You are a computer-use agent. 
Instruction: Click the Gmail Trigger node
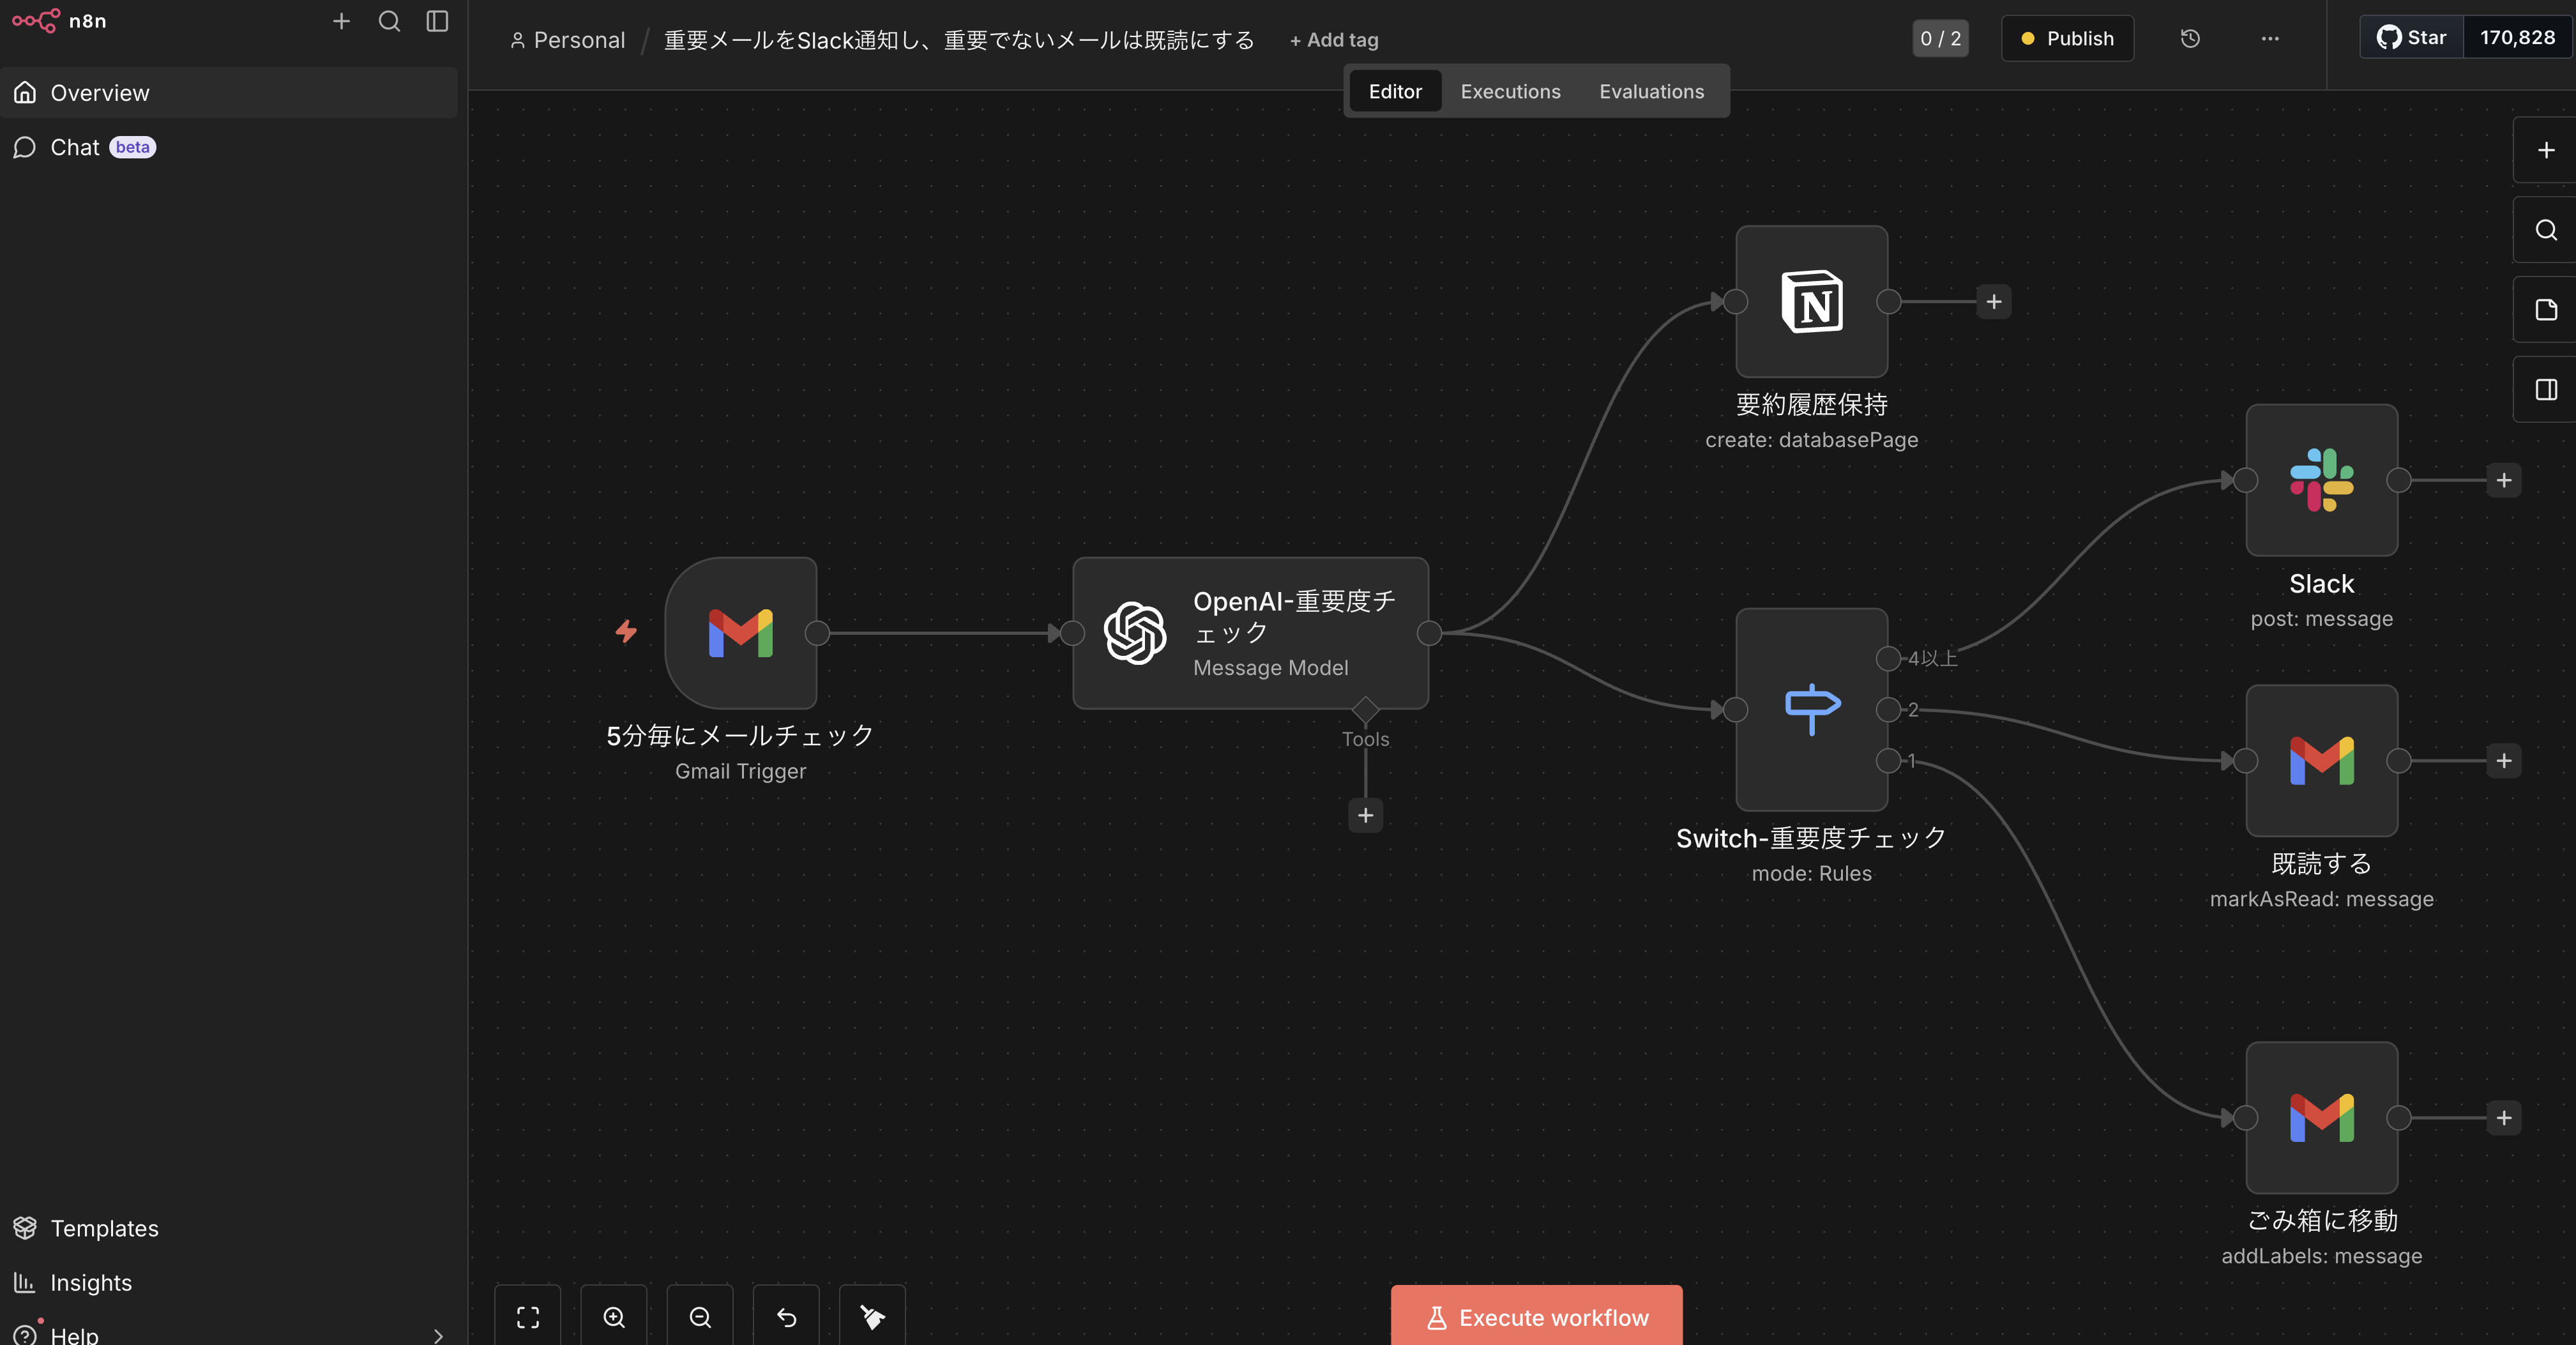click(x=741, y=633)
